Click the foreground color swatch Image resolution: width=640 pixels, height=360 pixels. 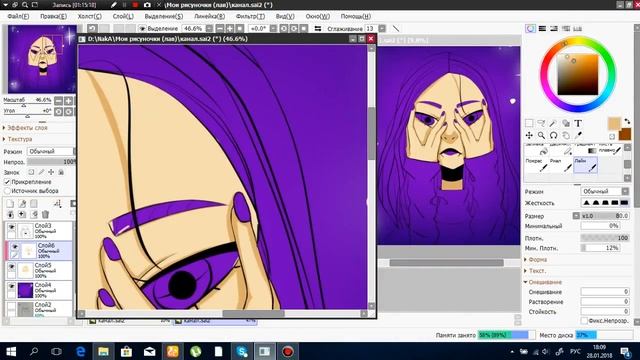[614, 123]
